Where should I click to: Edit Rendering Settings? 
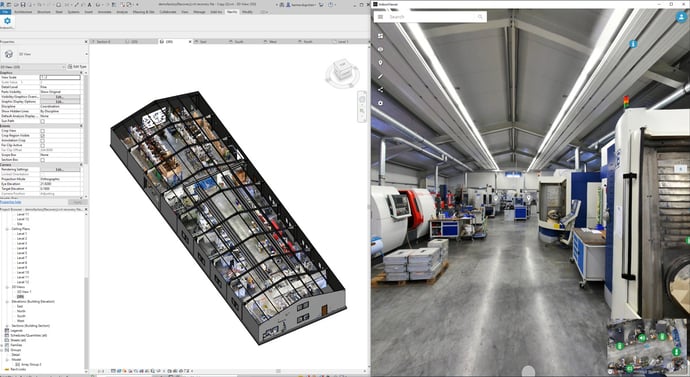click(60, 169)
